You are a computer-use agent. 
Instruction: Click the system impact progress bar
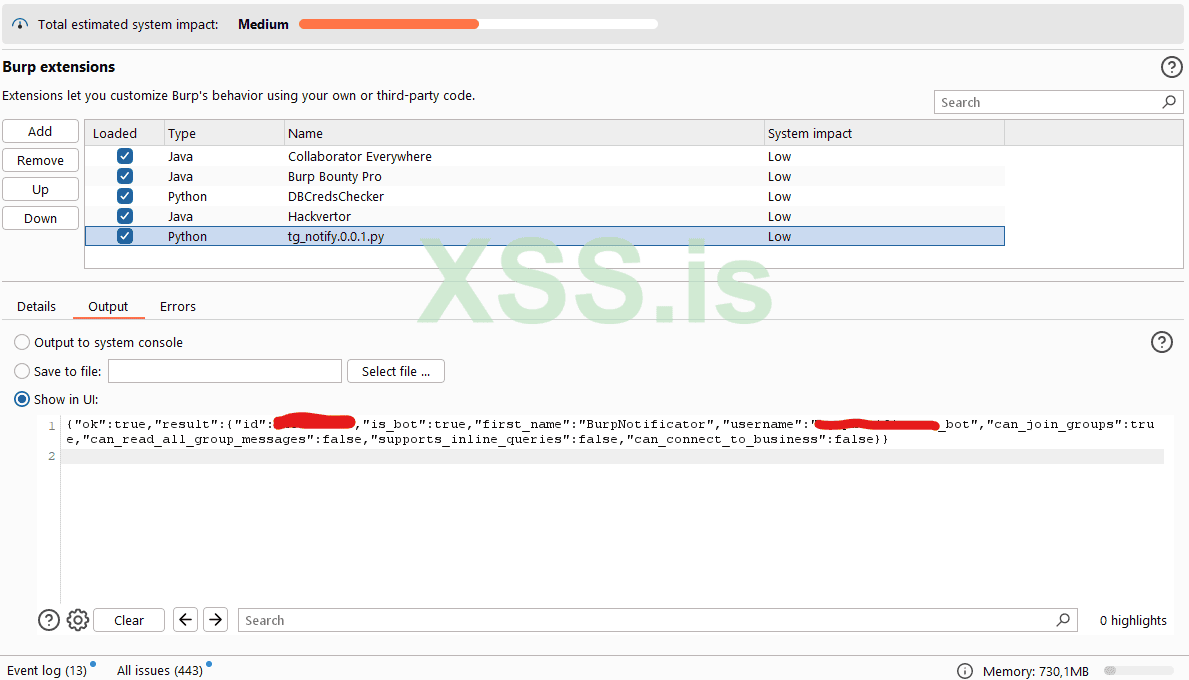tap(478, 24)
